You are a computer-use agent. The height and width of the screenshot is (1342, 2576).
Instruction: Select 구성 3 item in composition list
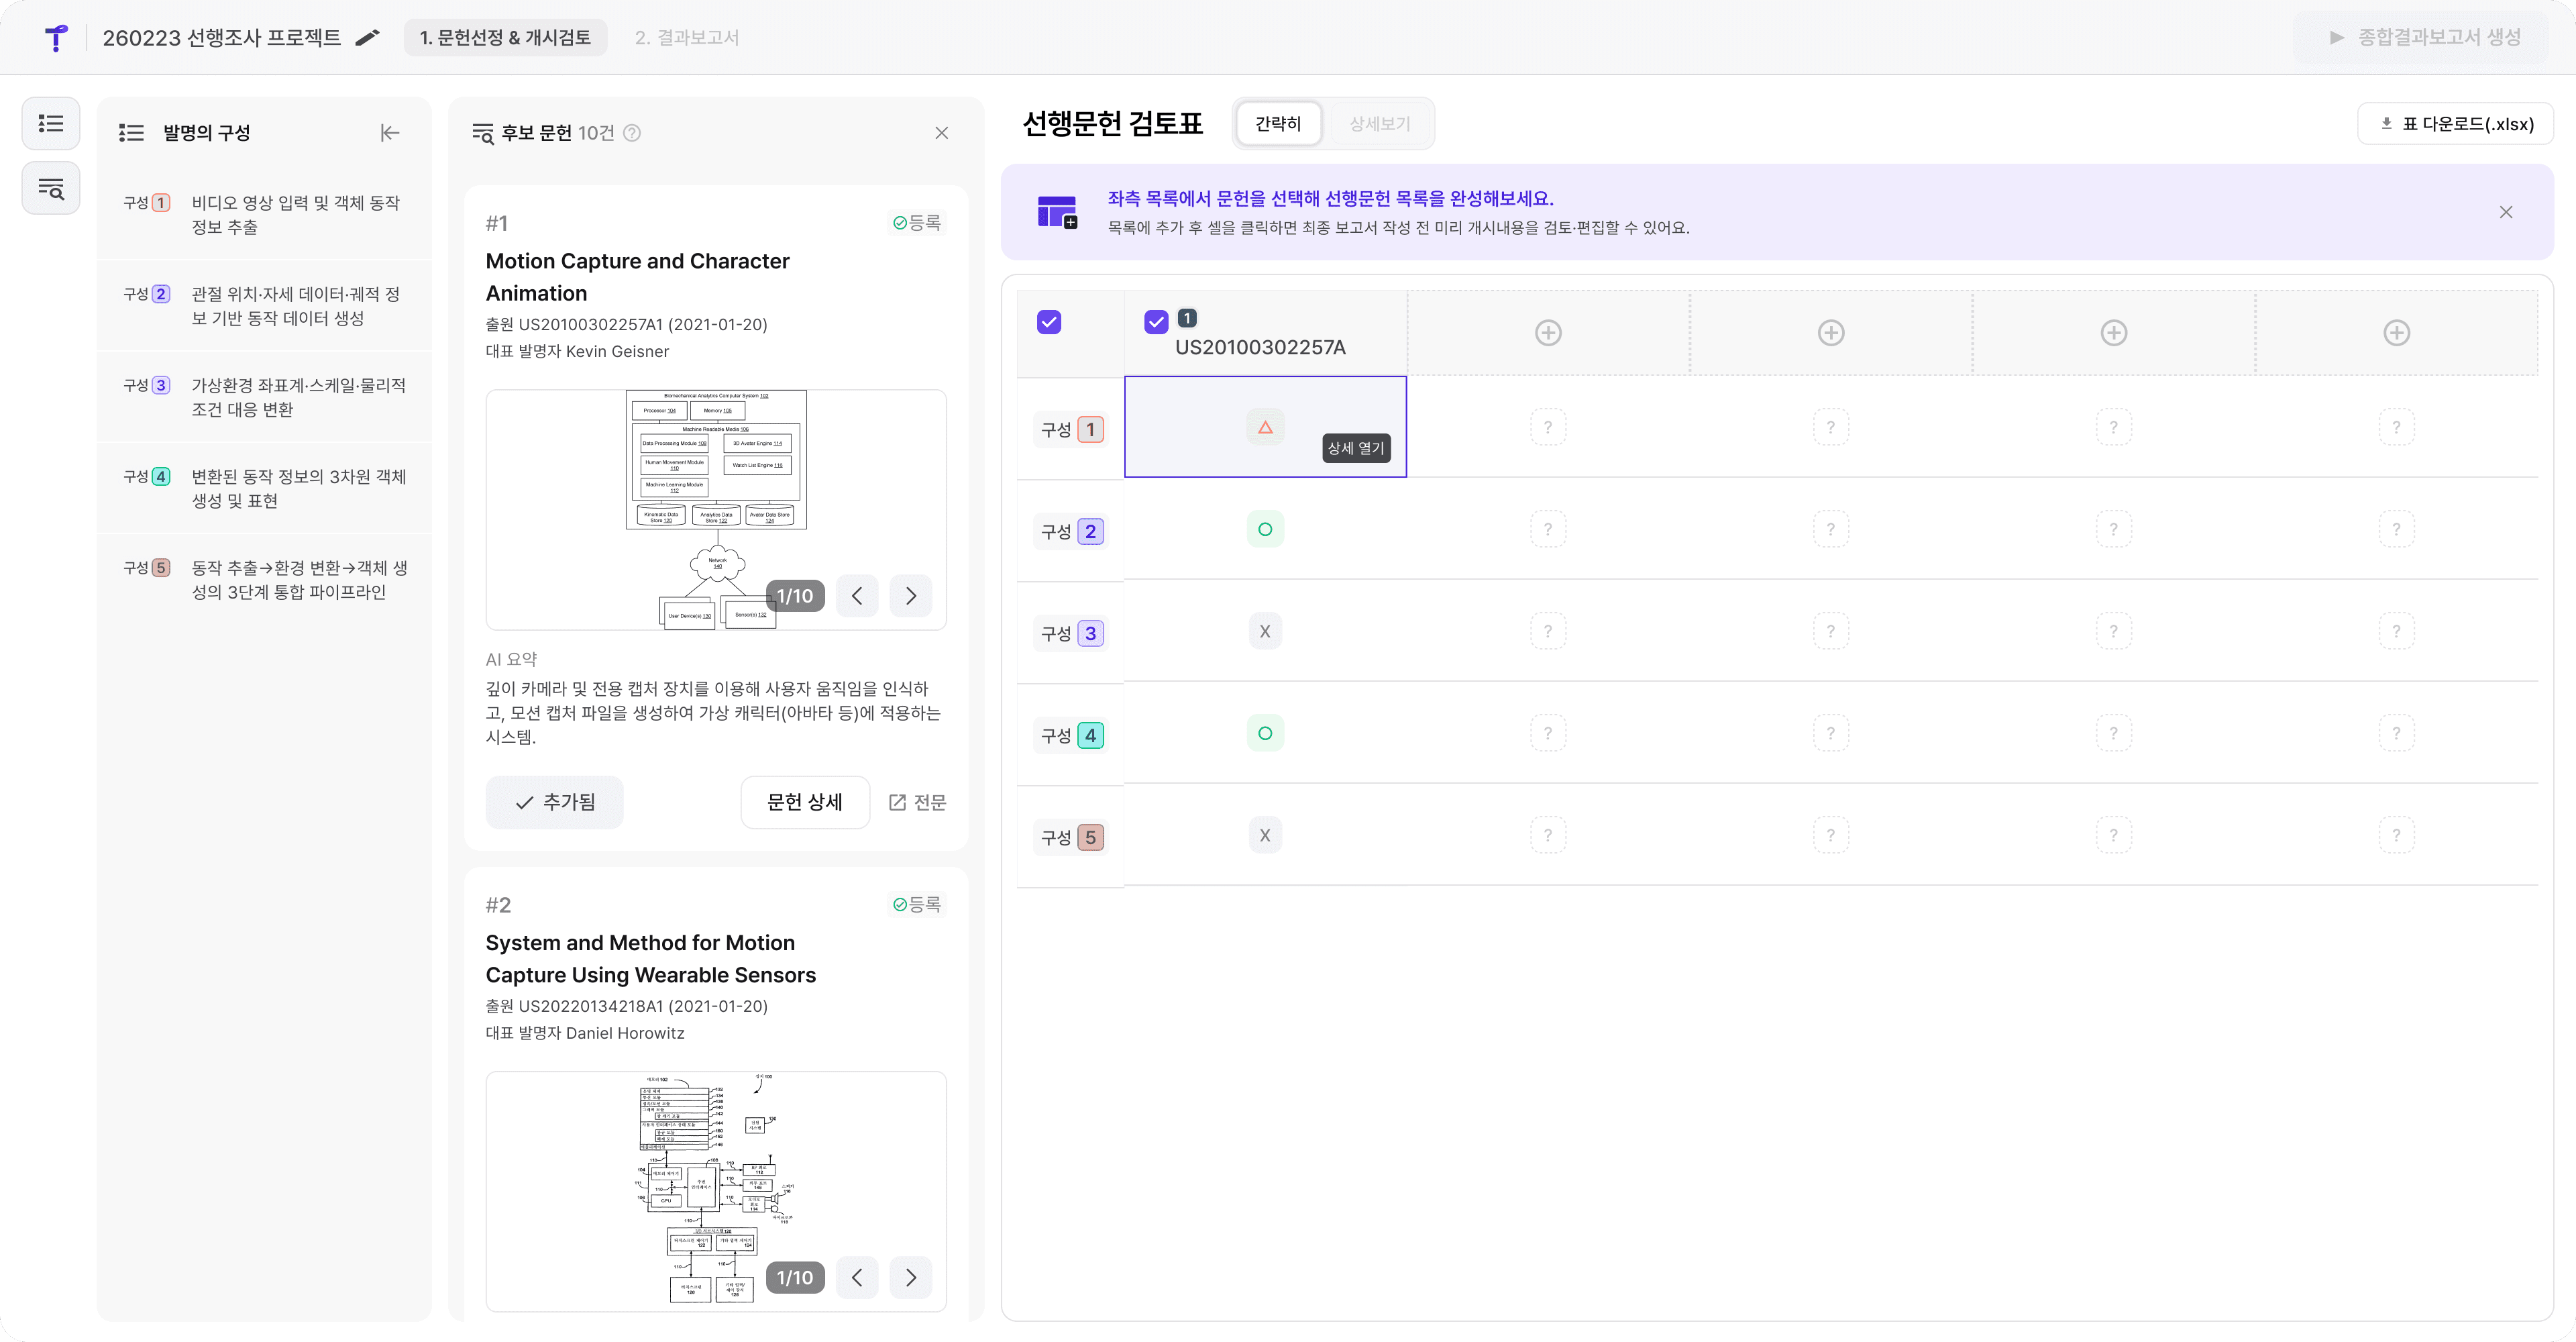click(265, 397)
